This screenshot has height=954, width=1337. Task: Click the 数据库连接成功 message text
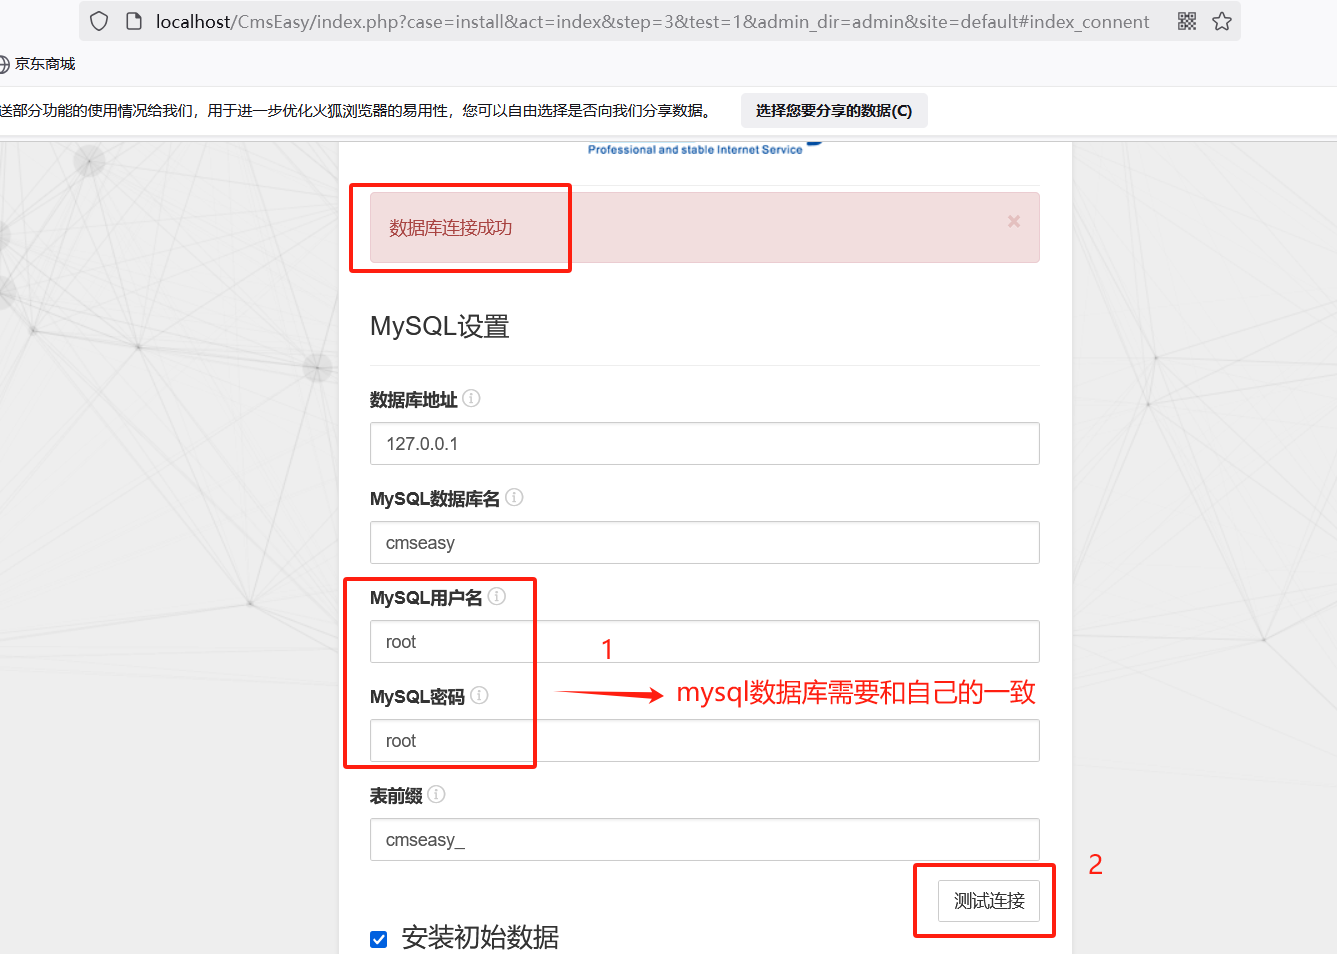(x=450, y=228)
